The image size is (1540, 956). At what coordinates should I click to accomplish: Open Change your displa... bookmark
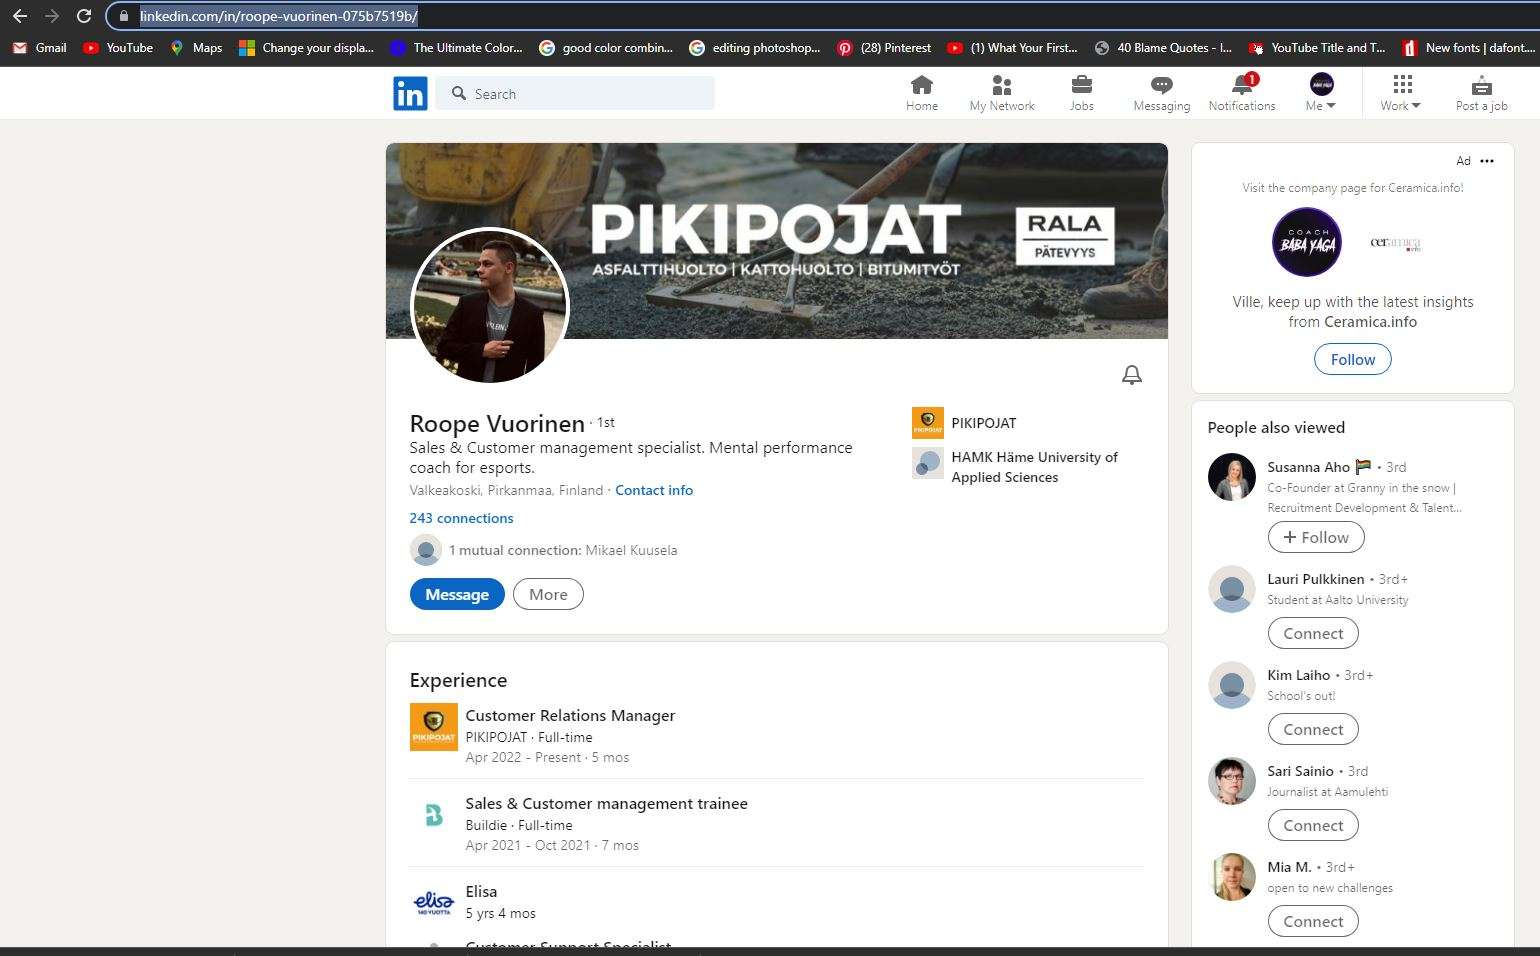(x=306, y=47)
